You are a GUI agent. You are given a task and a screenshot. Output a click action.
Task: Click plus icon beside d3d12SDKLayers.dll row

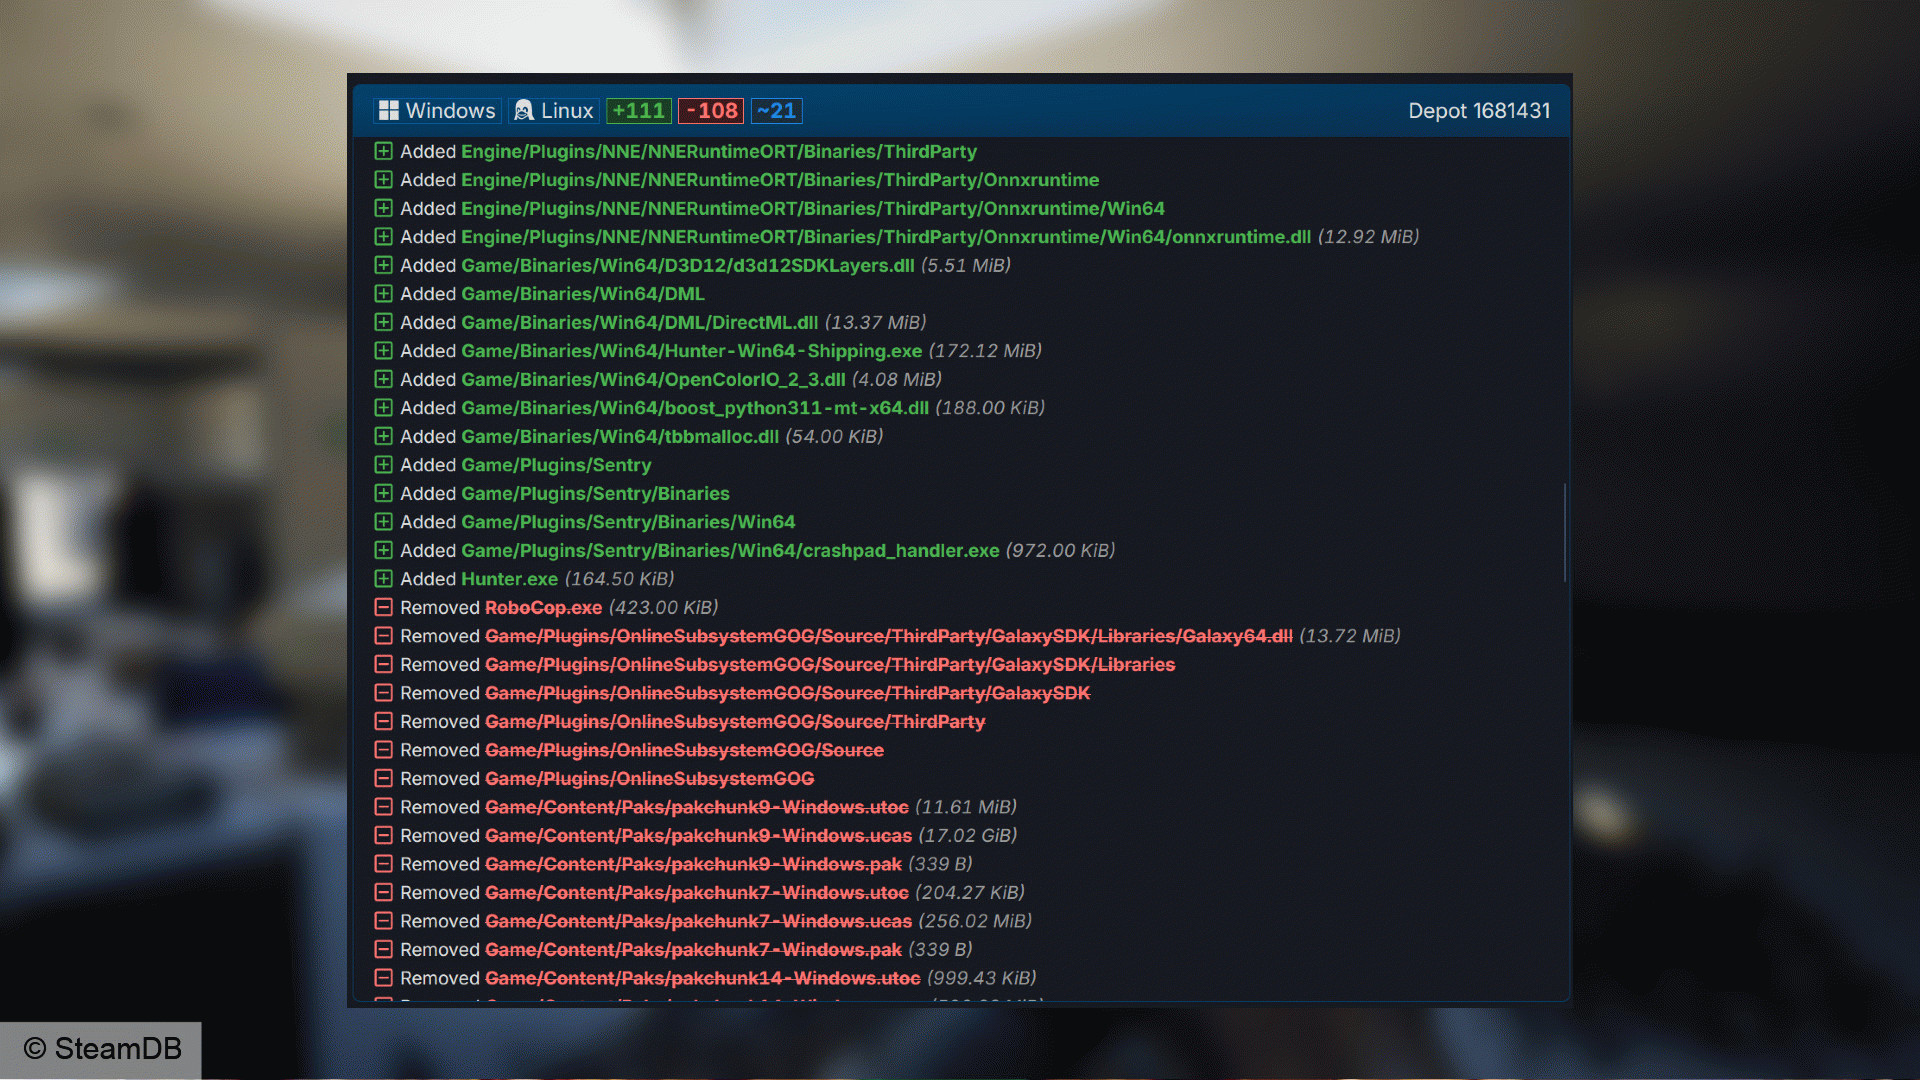pos(383,265)
